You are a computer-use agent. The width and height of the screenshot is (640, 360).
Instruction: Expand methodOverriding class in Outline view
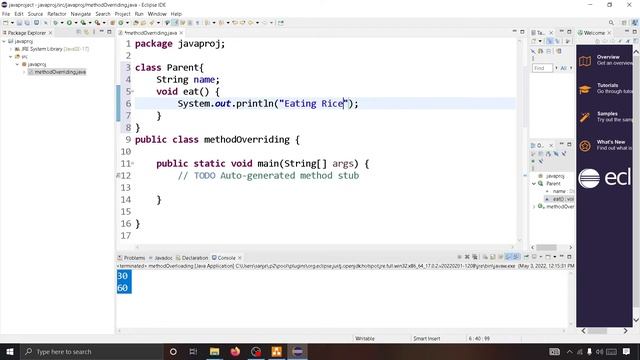tap(534, 207)
